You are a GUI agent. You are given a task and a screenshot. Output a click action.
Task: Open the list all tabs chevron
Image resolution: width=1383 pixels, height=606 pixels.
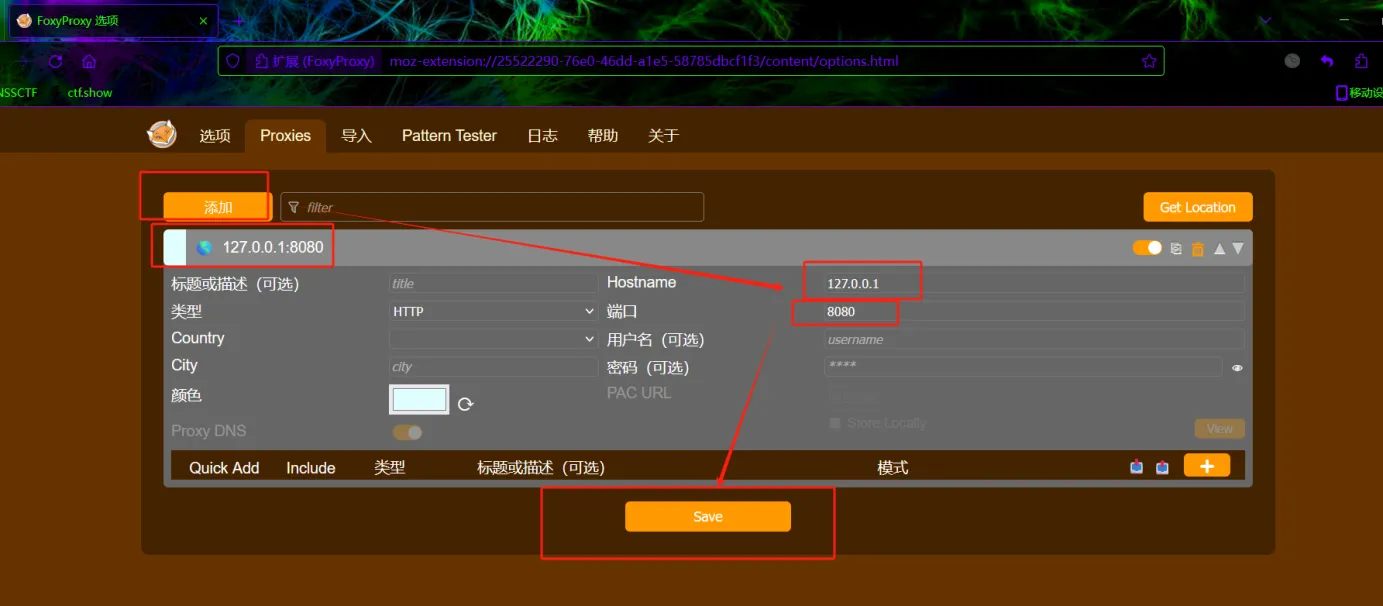coord(1265,20)
